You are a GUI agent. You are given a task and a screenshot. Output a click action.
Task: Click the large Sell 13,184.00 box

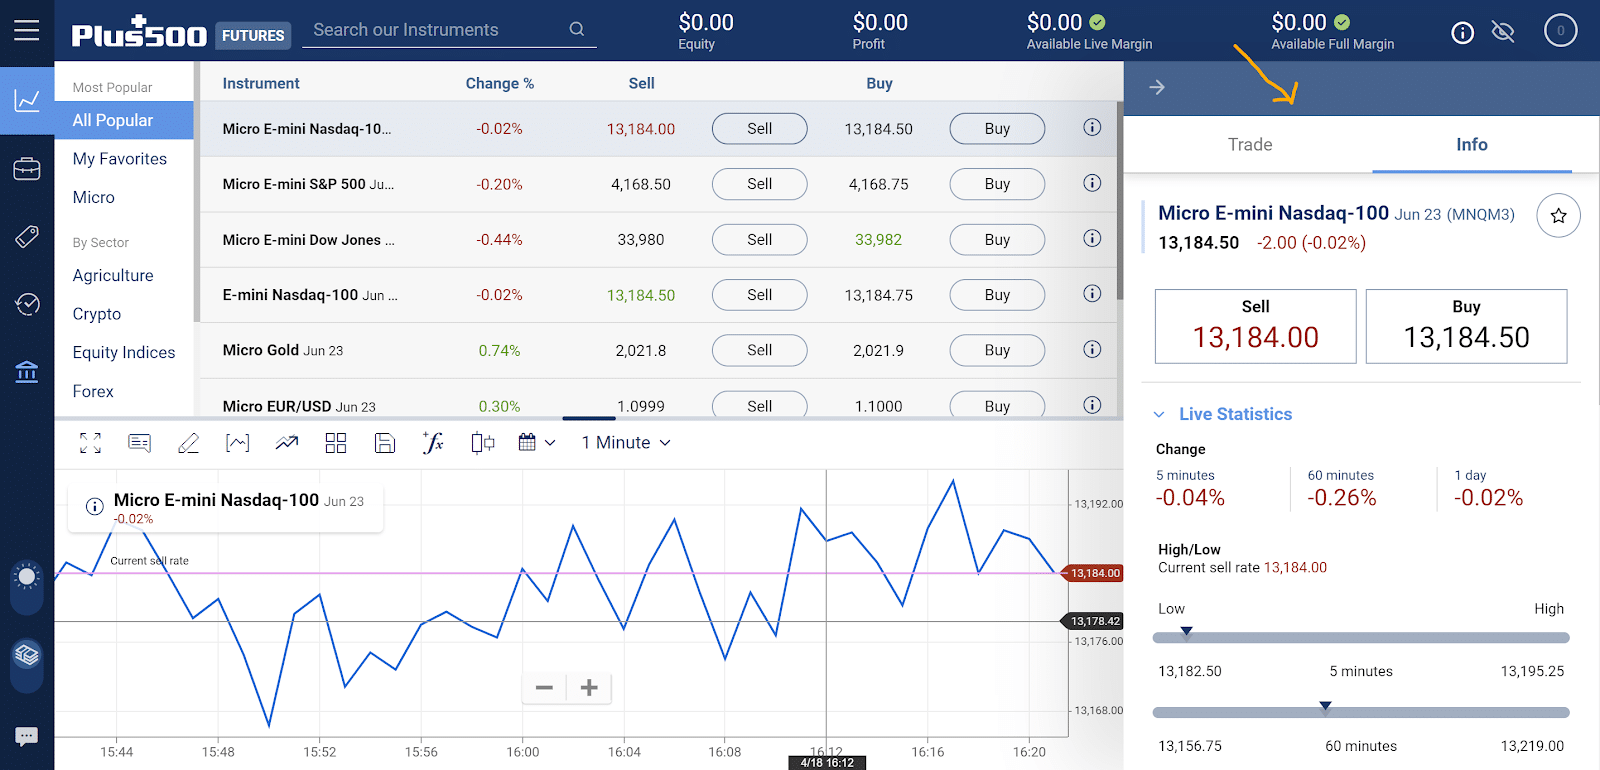(x=1255, y=326)
